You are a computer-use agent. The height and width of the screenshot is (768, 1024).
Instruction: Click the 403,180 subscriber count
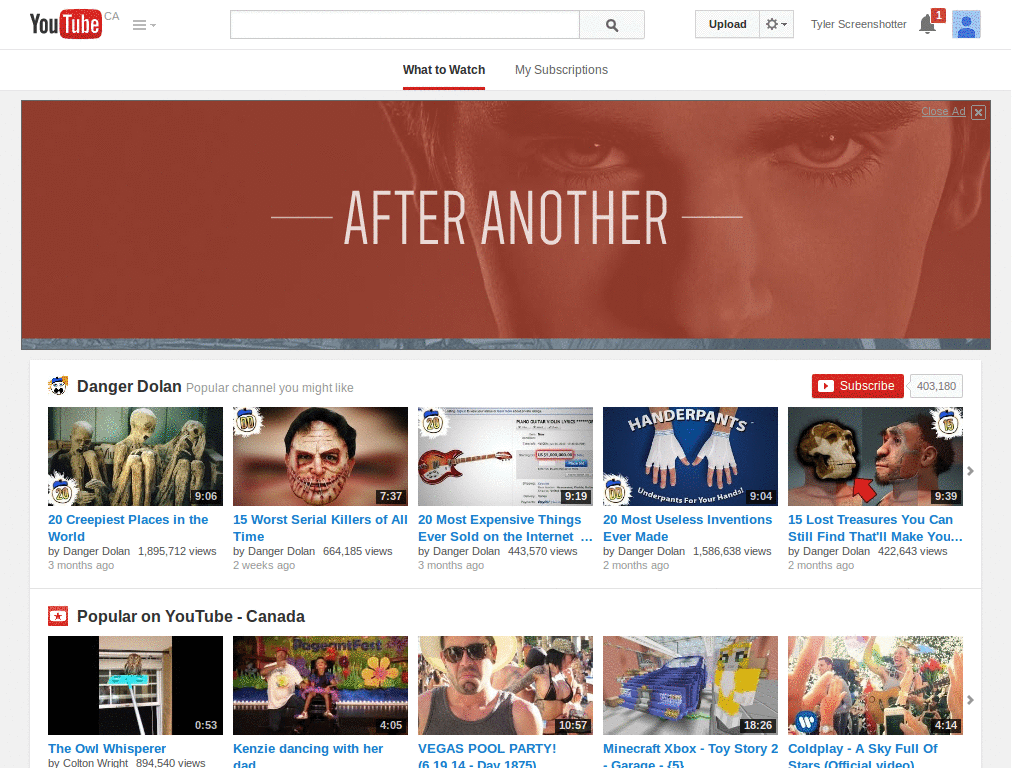[936, 386]
